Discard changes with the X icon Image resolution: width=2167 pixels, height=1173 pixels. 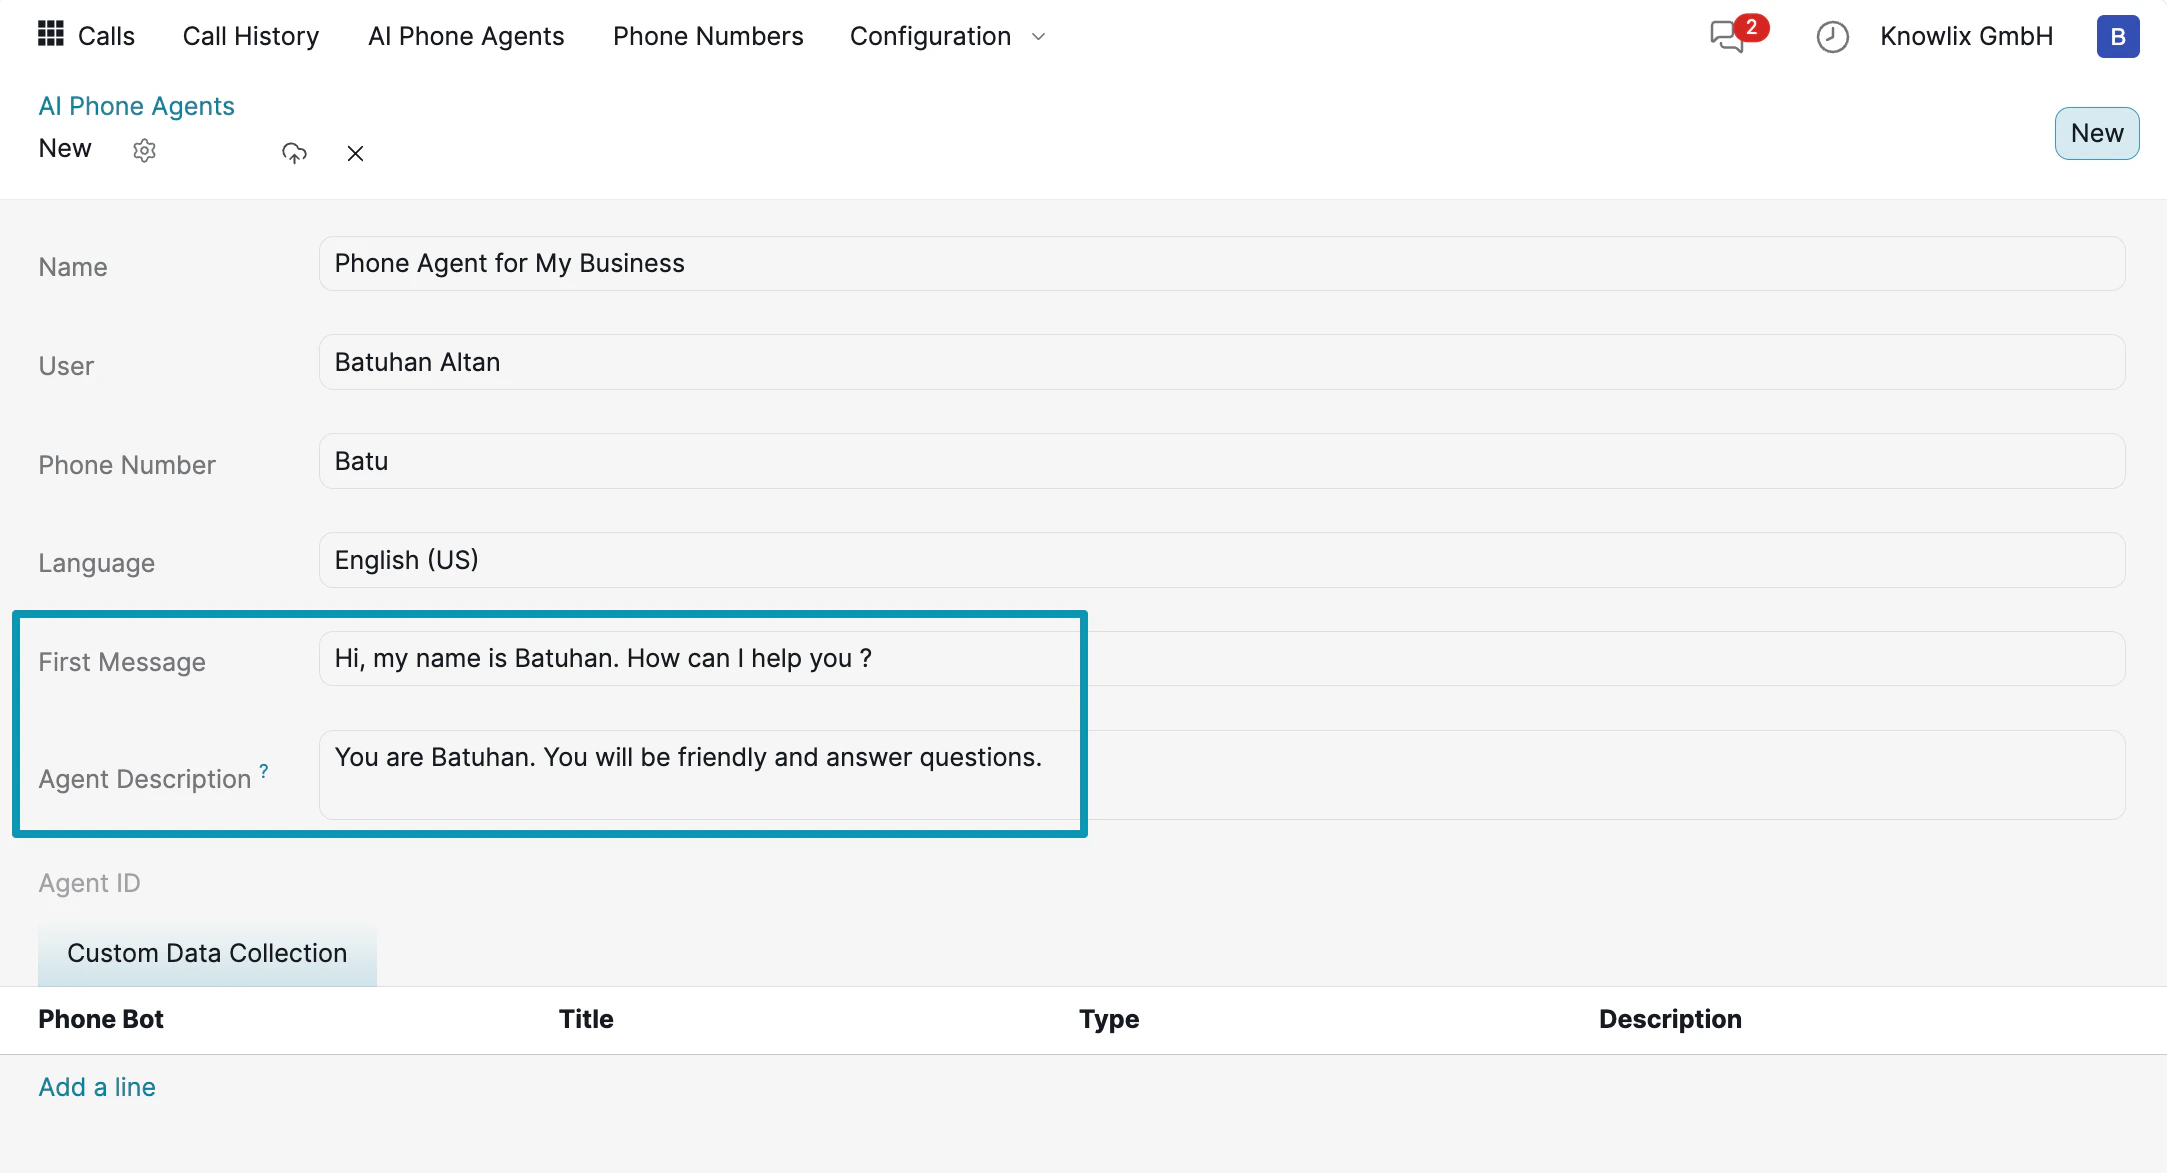pyautogui.click(x=355, y=153)
